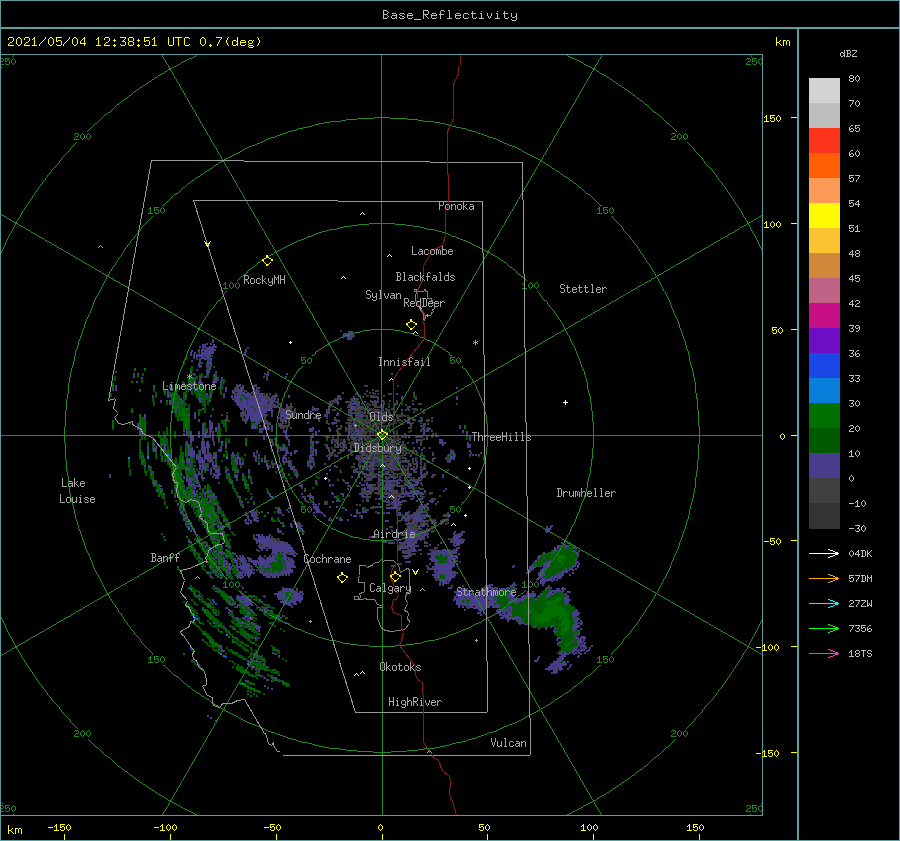Select the yellow diamond marker above Calgary label
Image resolution: width=900 pixels, height=841 pixels.
(395, 576)
